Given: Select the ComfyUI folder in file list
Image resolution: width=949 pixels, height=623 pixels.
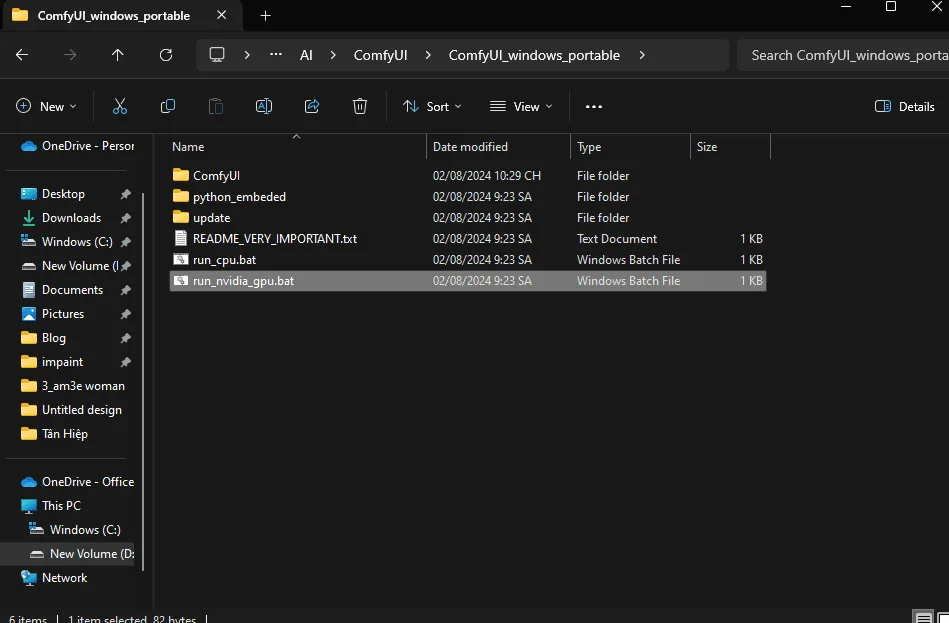Looking at the screenshot, I should pyautogui.click(x=468, y=176).
